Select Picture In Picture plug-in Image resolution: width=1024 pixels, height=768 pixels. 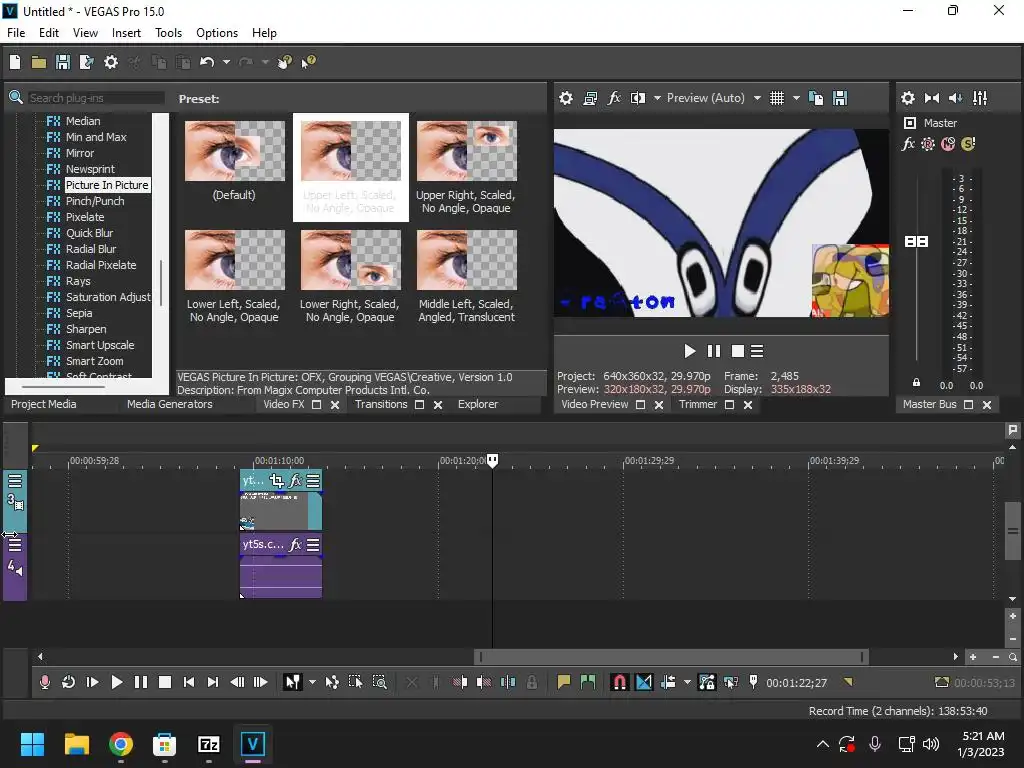click(x=107, y=185)
